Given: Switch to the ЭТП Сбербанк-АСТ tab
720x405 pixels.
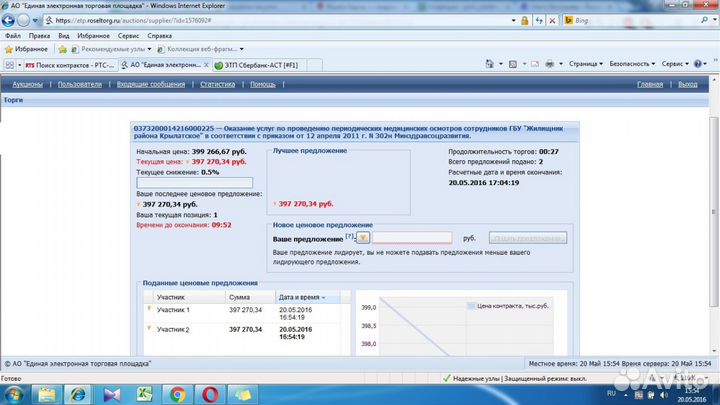Looking at the screenshot, I should click(x=258, y=64).
